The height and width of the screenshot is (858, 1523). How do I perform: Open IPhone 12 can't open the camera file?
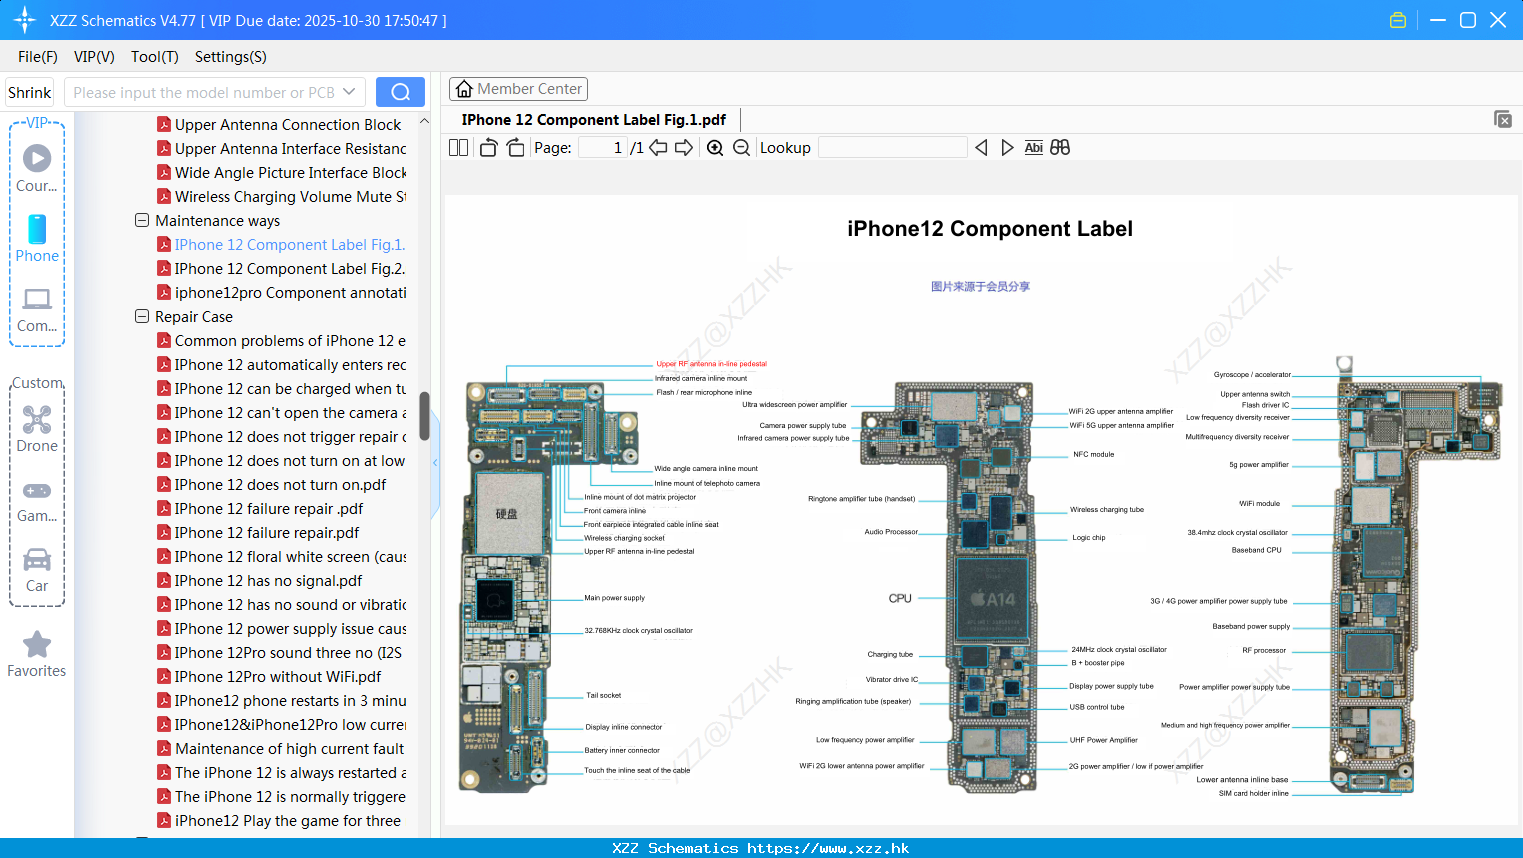pyautogui.click(x=282, y=412)
